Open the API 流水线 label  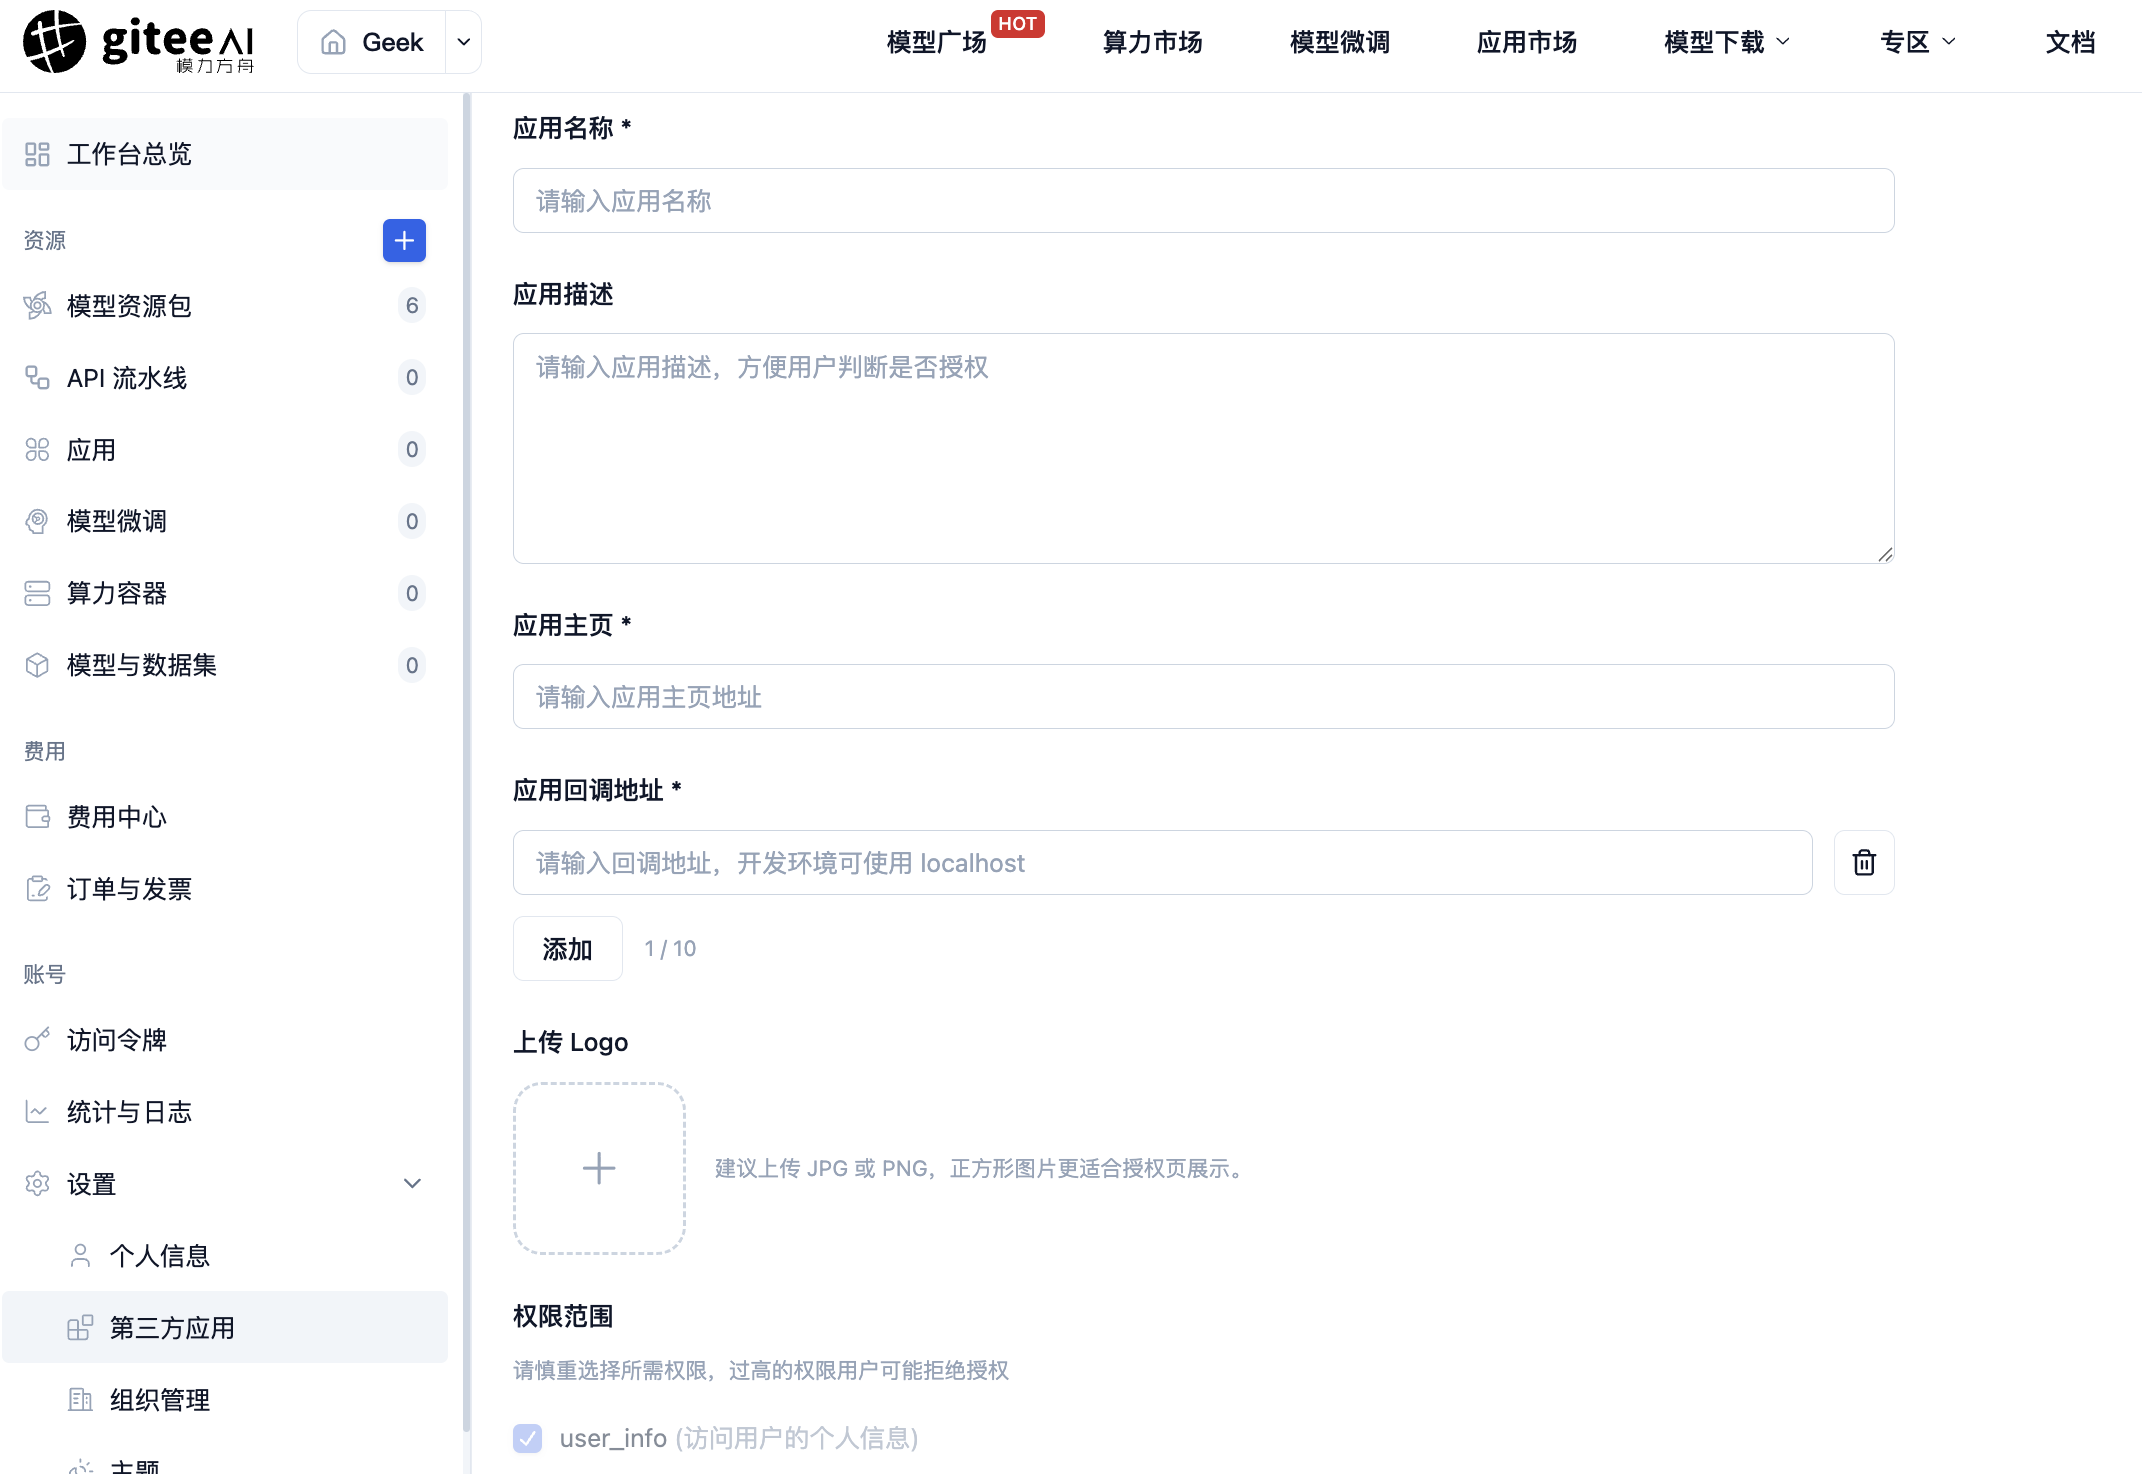[x=127, y=378]
